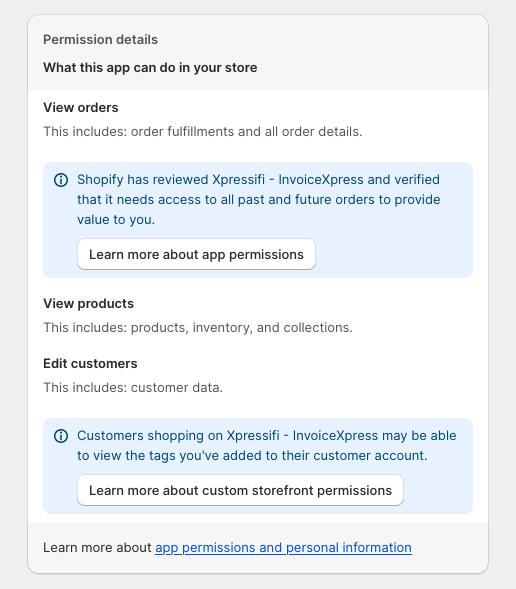Click the View products heading

pos(89,304)
